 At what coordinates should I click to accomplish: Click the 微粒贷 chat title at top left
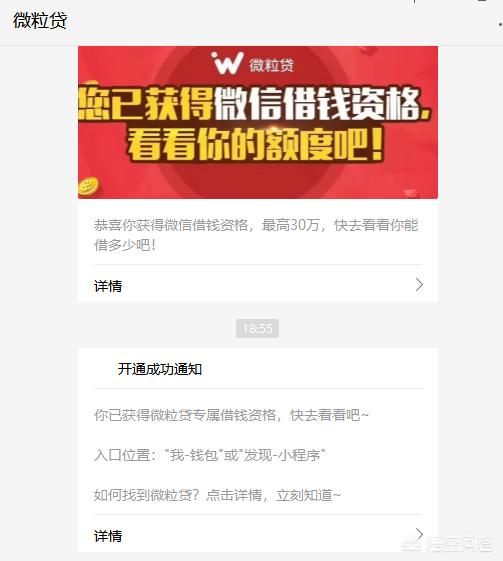pos(40,21)
